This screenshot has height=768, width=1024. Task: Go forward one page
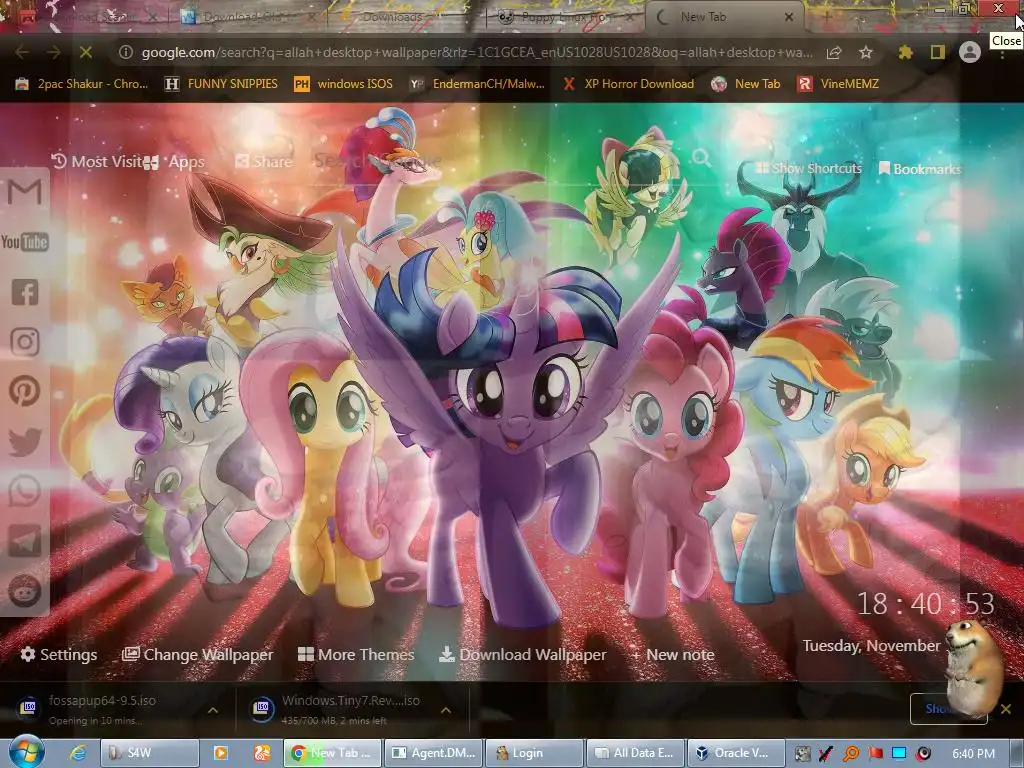coord(54,52)
